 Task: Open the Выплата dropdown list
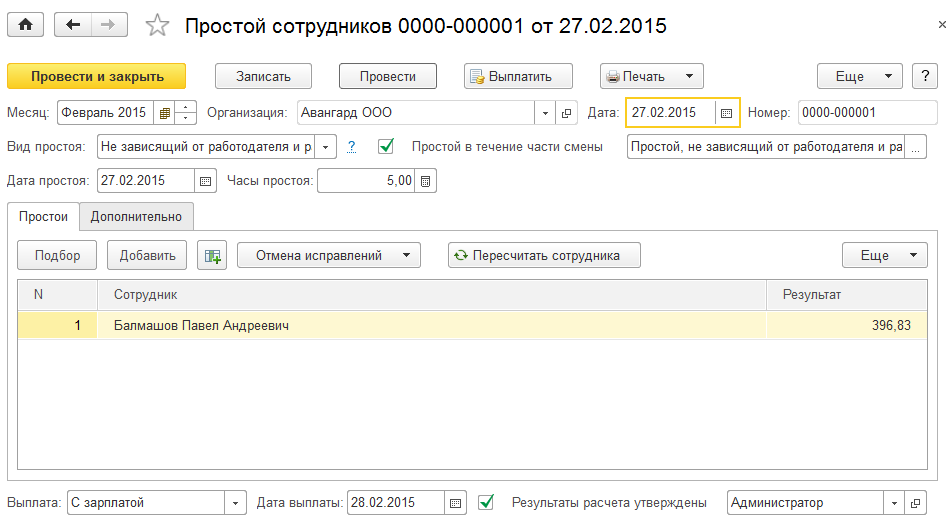coord(235,503)
